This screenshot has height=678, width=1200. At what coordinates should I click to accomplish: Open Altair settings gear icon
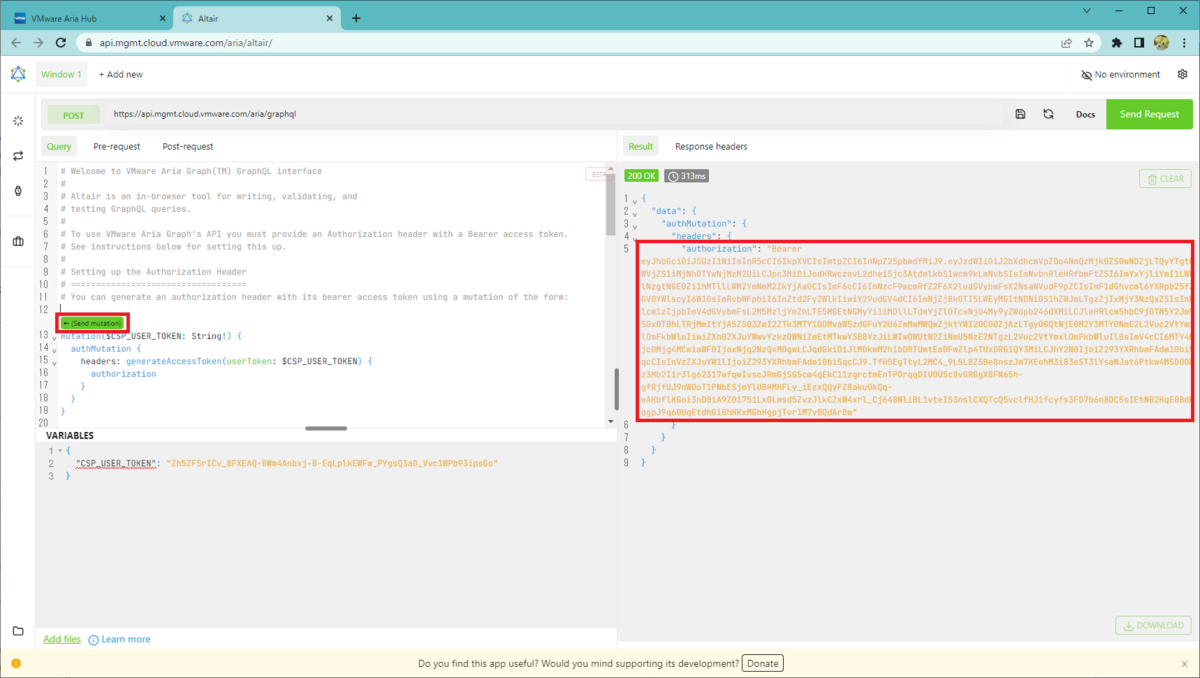click(x=1182, y=74)
